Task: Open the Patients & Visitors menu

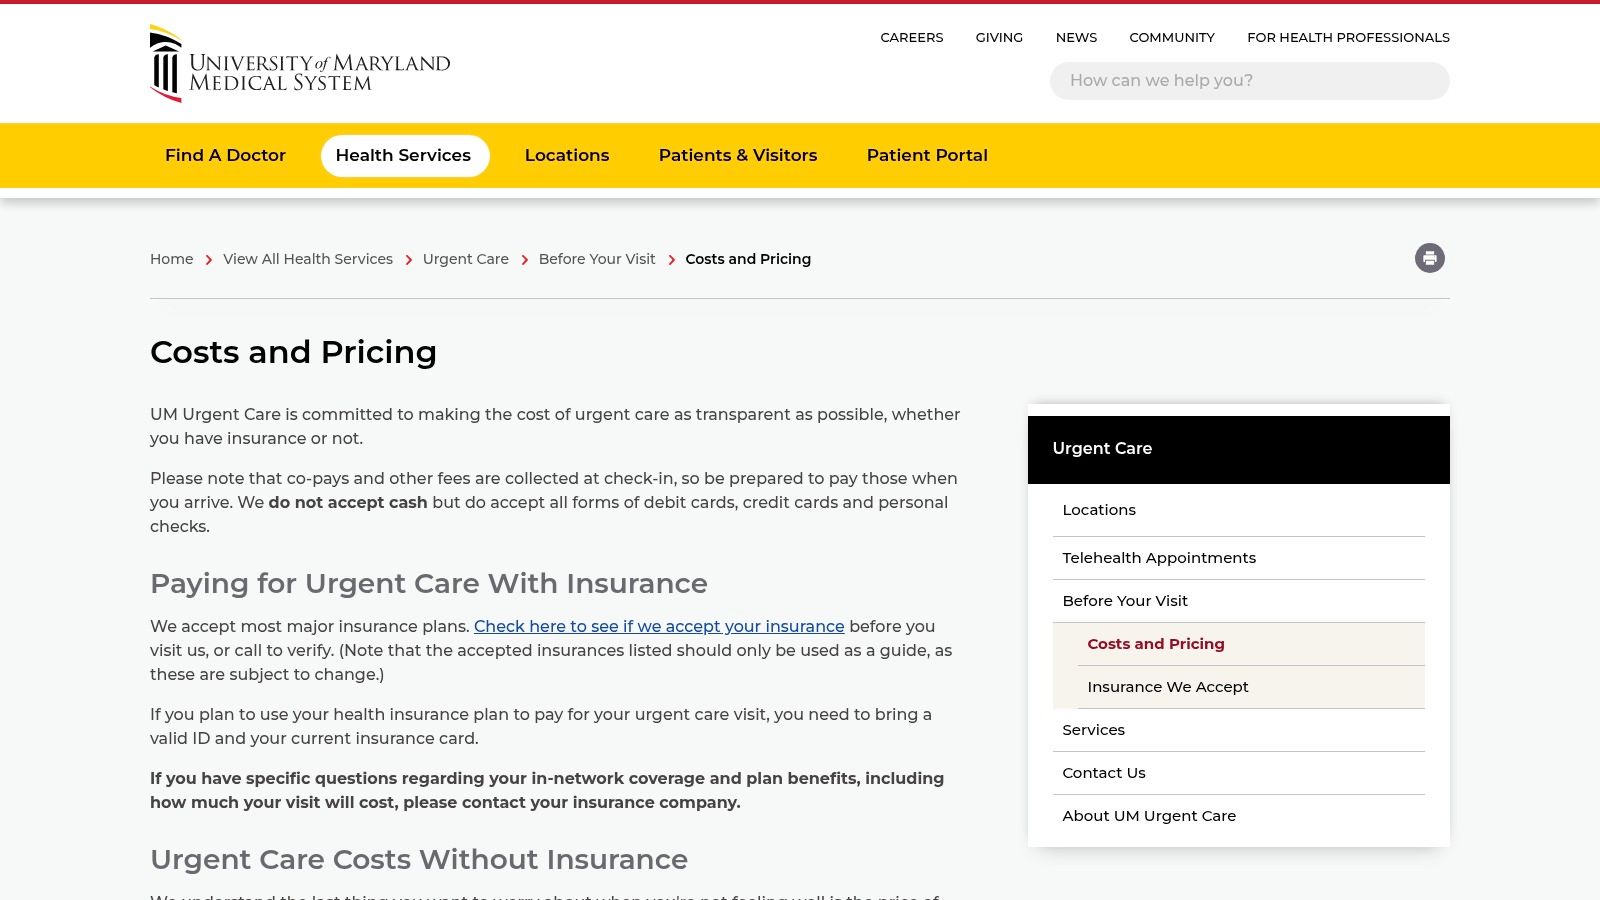Action: point(738,155)
